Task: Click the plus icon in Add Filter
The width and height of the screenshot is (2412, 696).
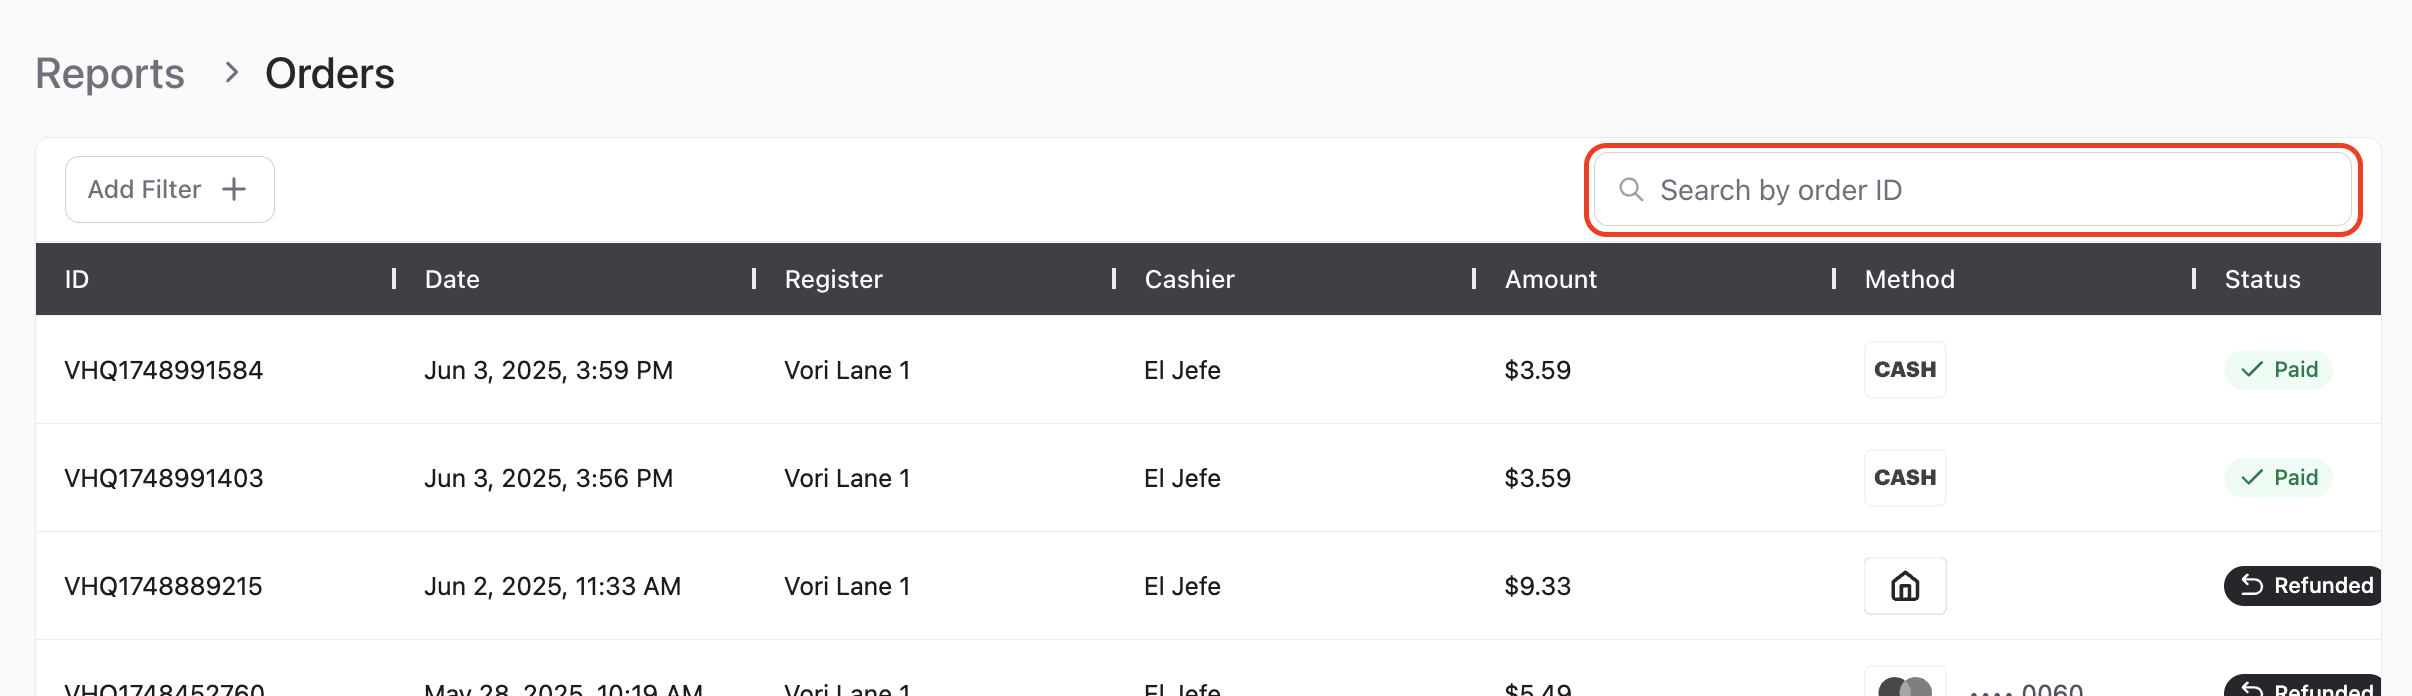Action: pyautogui.click(x=234, y=189)
